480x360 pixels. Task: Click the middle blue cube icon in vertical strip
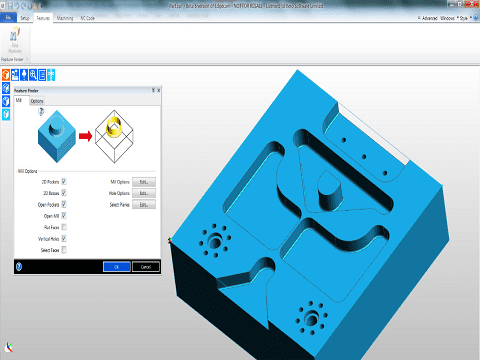coord(6,101)
